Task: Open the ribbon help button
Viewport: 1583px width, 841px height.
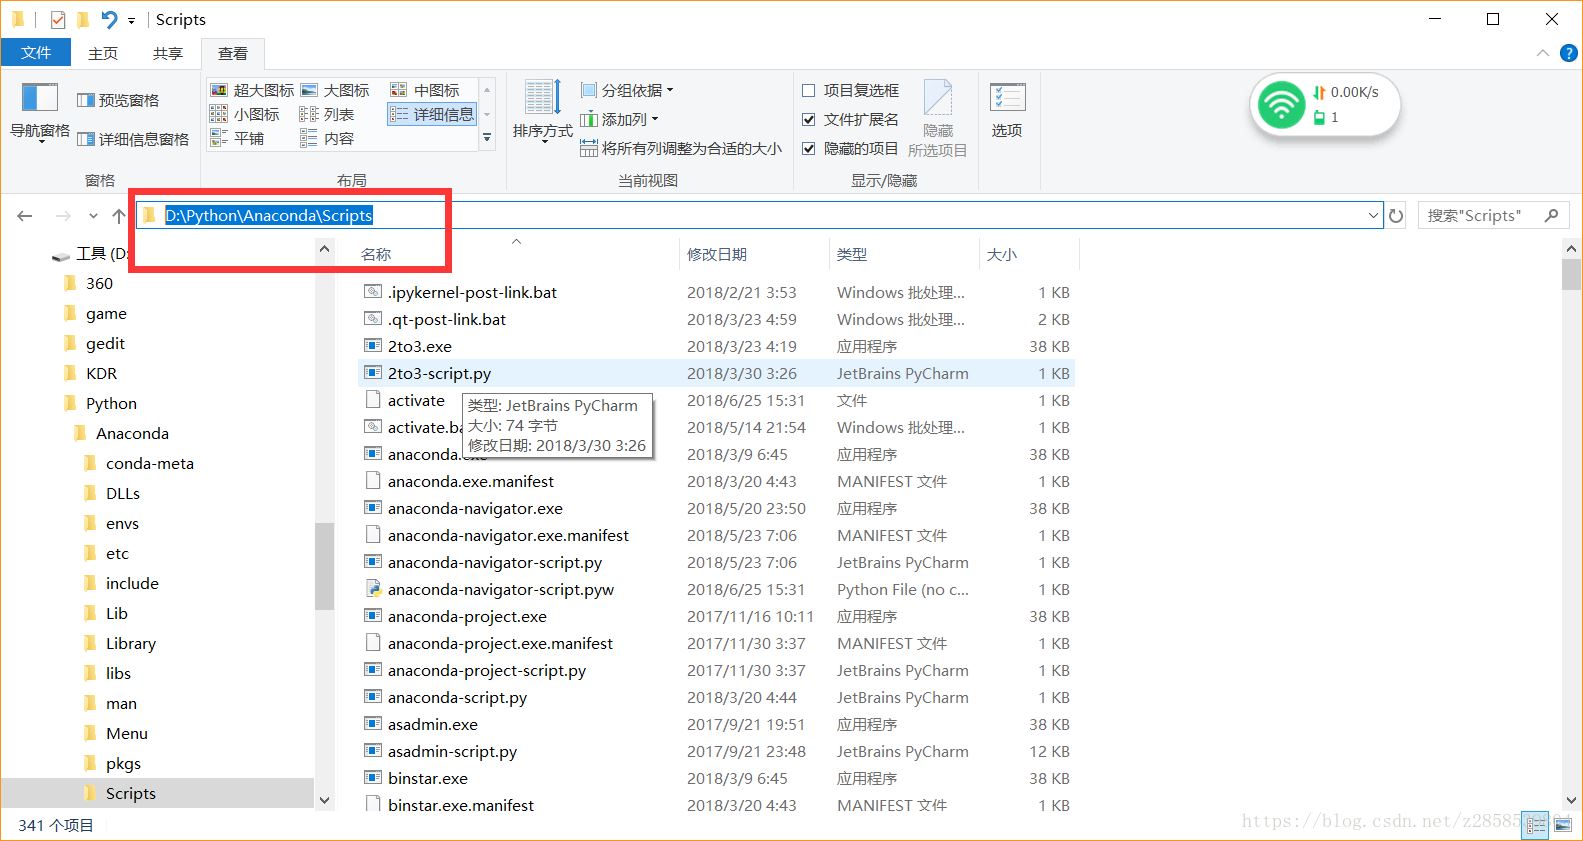Action: click(x=1568, y=53)
